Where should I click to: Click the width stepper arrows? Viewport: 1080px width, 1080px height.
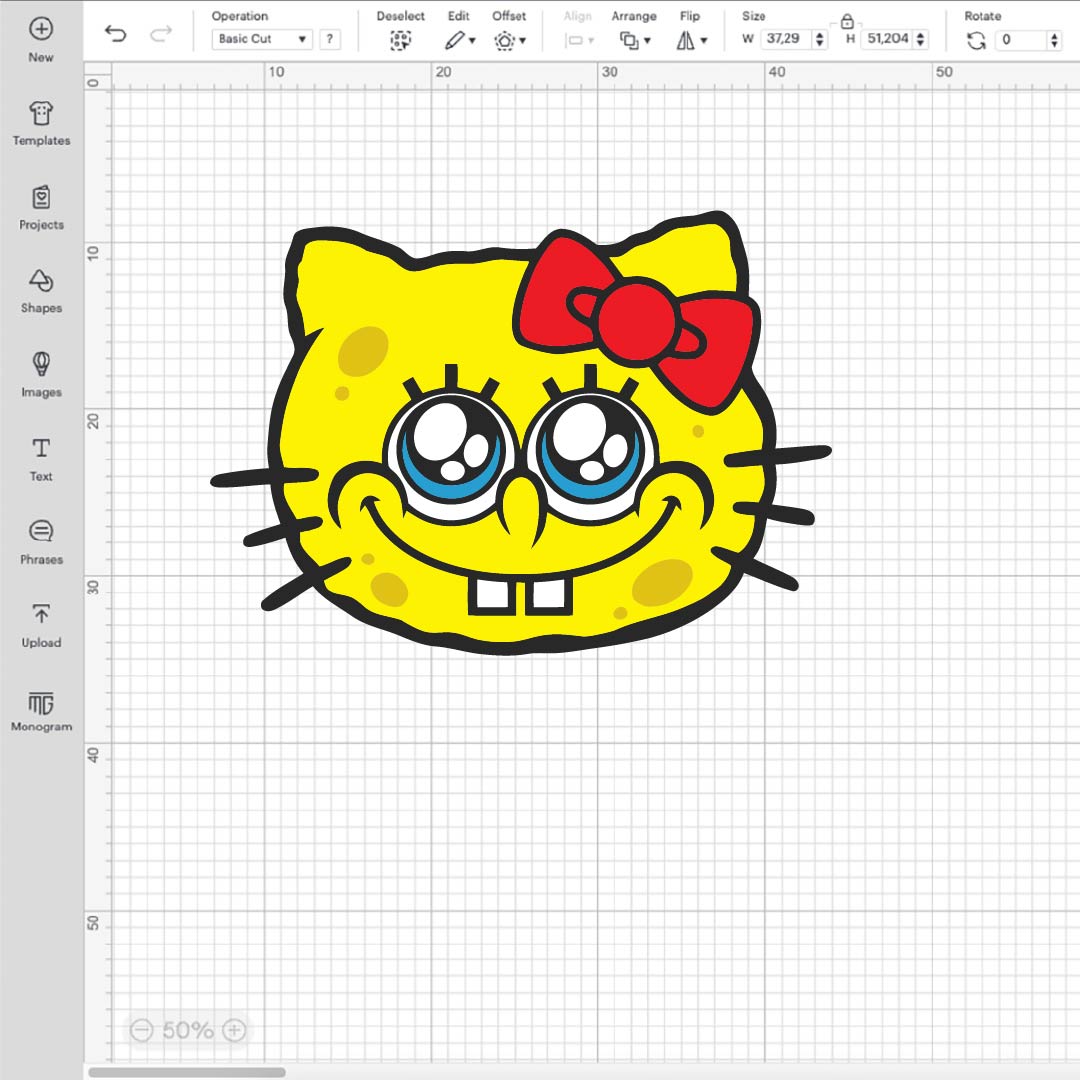(820, 39)
